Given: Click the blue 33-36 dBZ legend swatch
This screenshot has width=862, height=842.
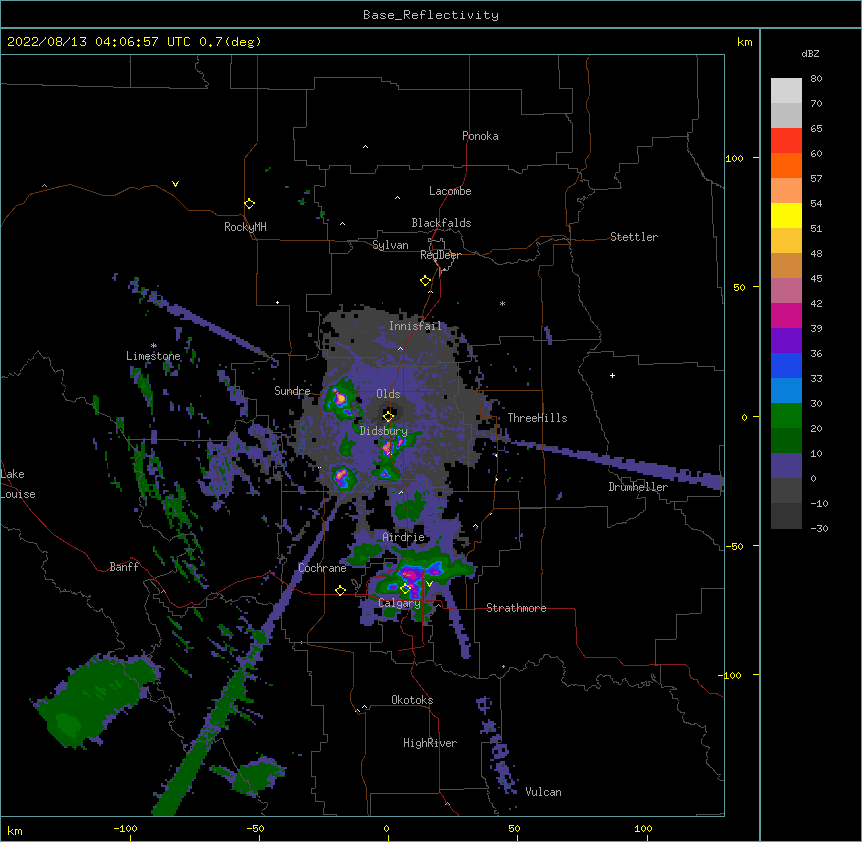Looking at the screenshot, I should [x=786, y=365].
